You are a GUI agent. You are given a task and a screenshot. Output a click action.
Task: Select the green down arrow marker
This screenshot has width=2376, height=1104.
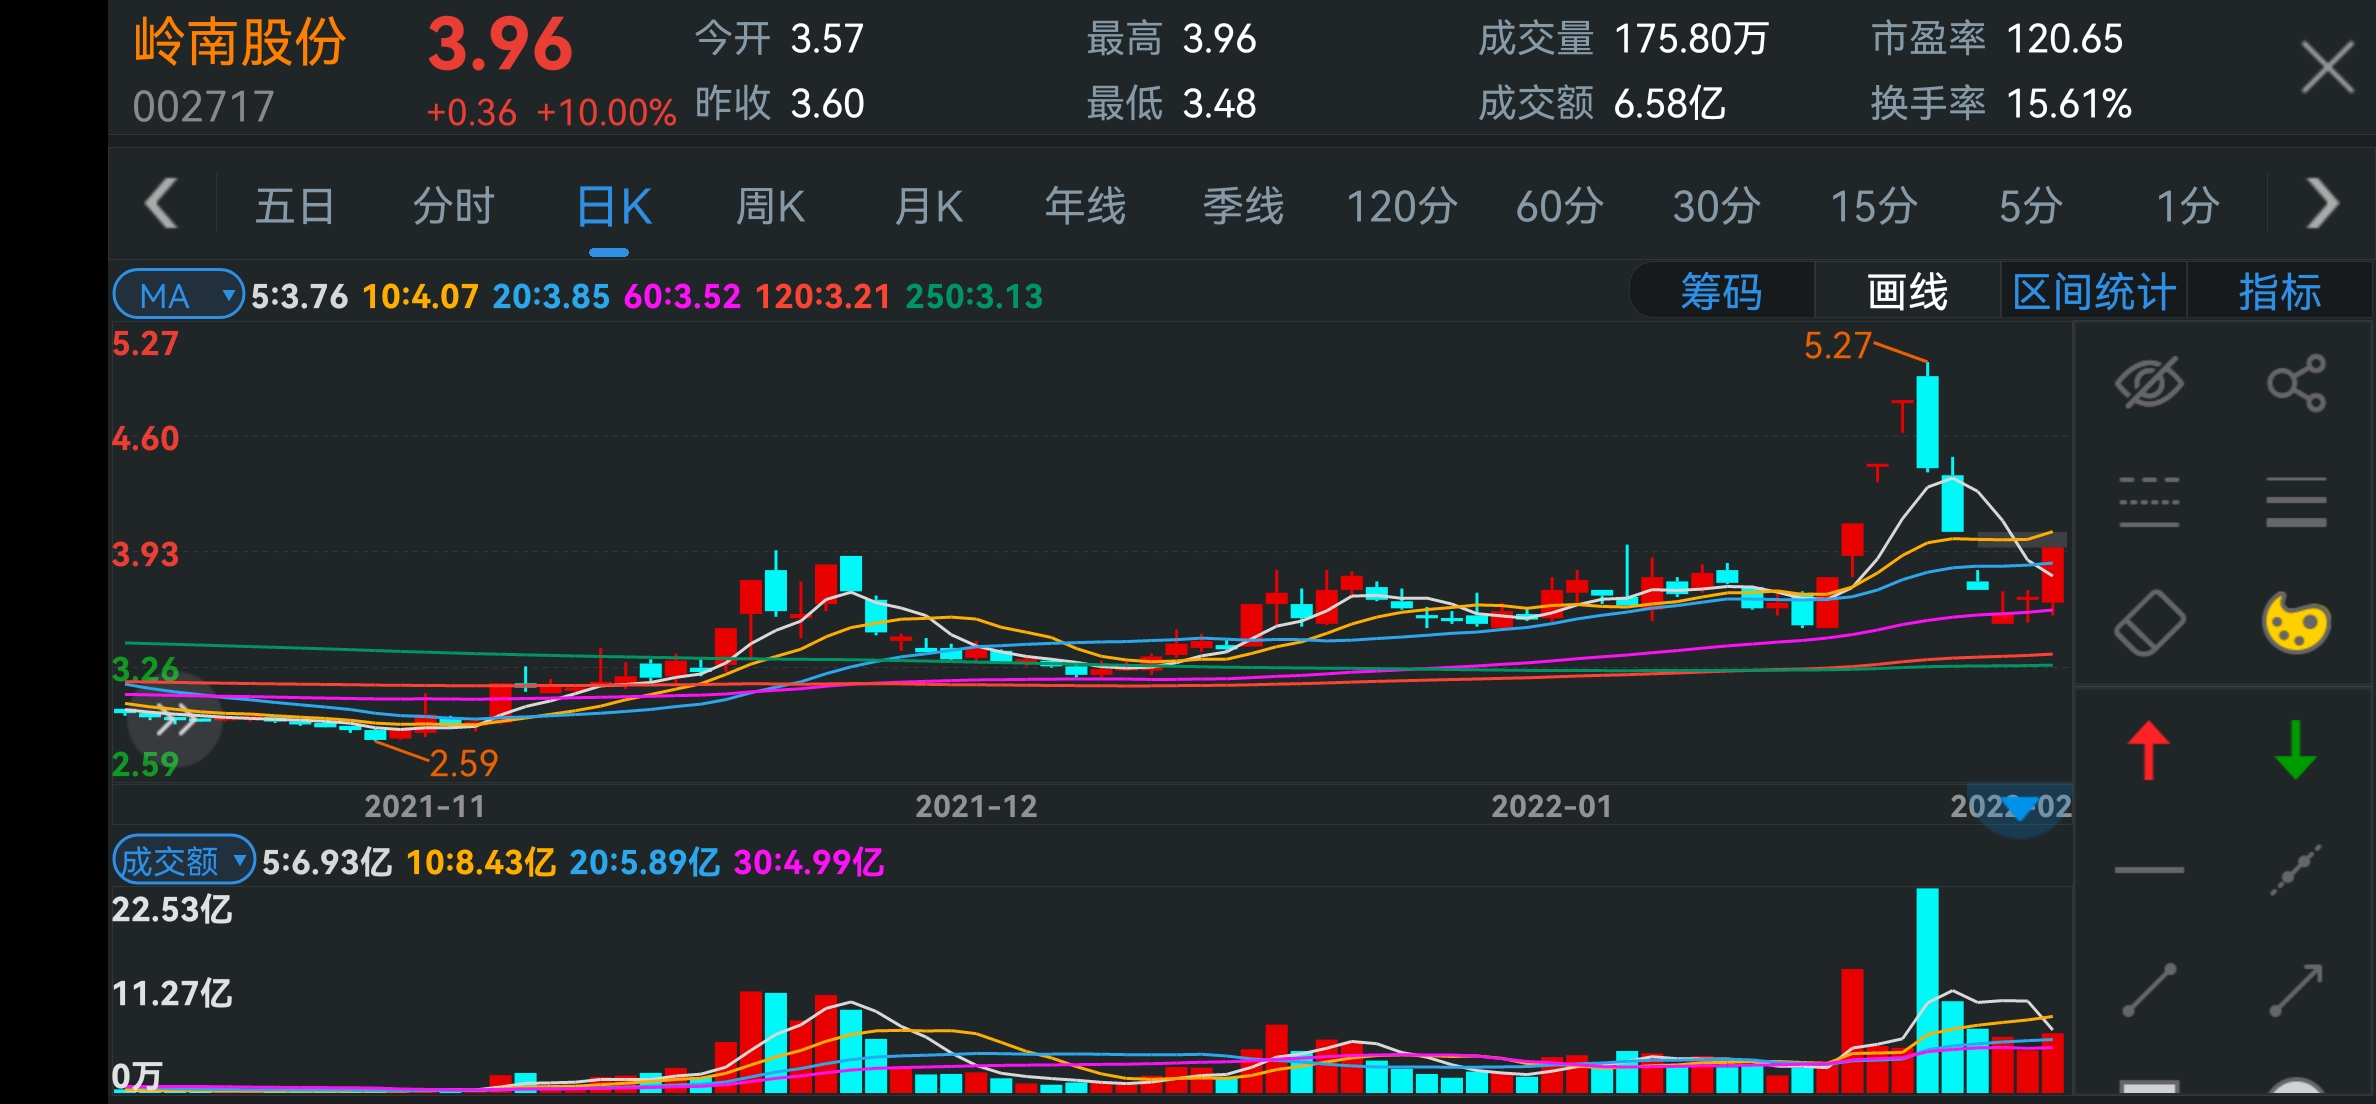pos(2296,750)
